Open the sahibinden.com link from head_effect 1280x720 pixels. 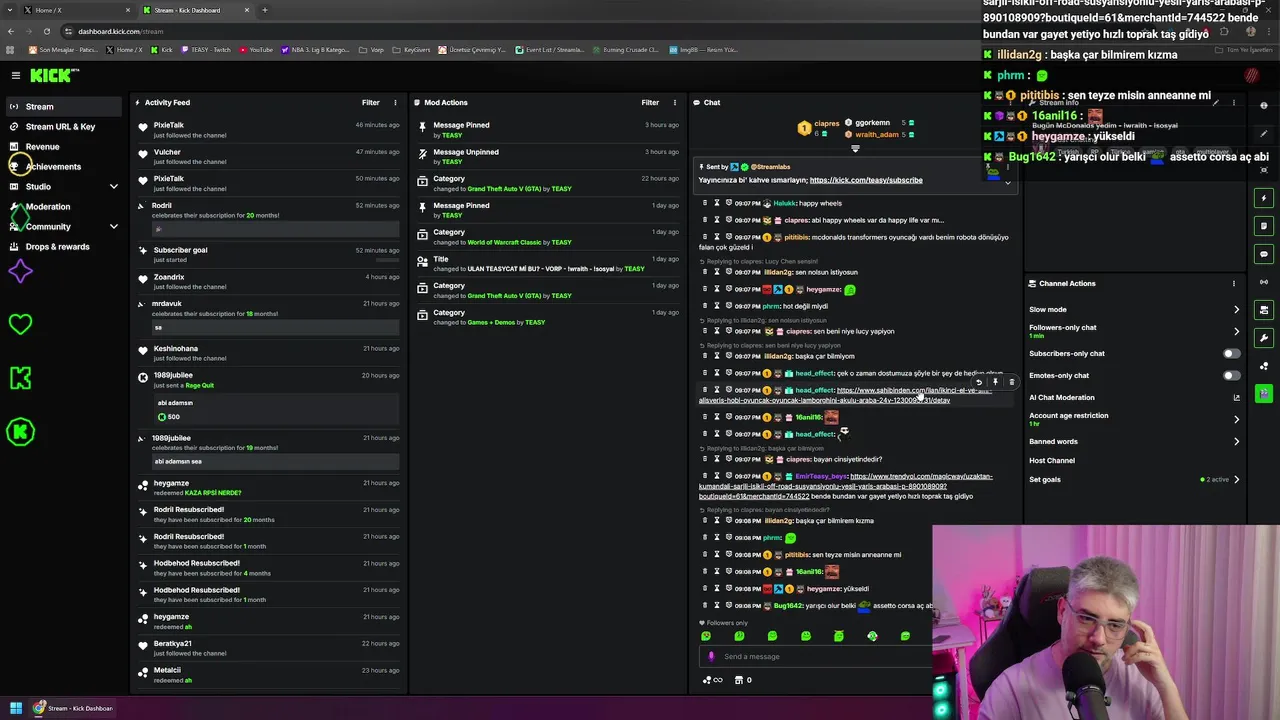click(x=845, y=395)
